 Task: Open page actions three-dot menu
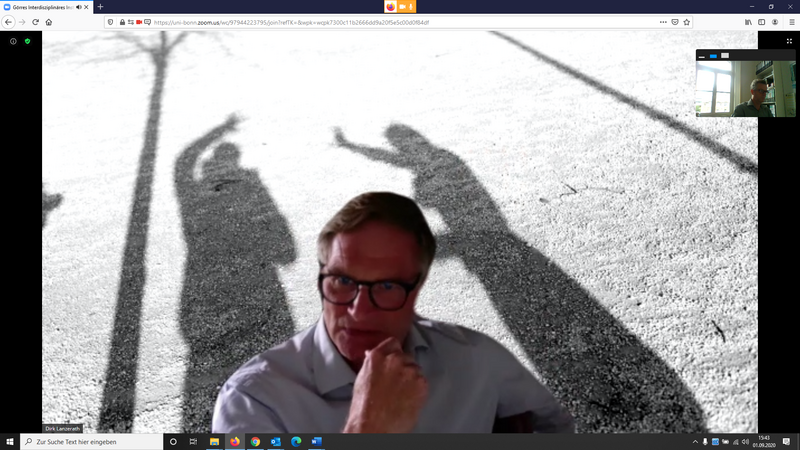click(661, 21)
